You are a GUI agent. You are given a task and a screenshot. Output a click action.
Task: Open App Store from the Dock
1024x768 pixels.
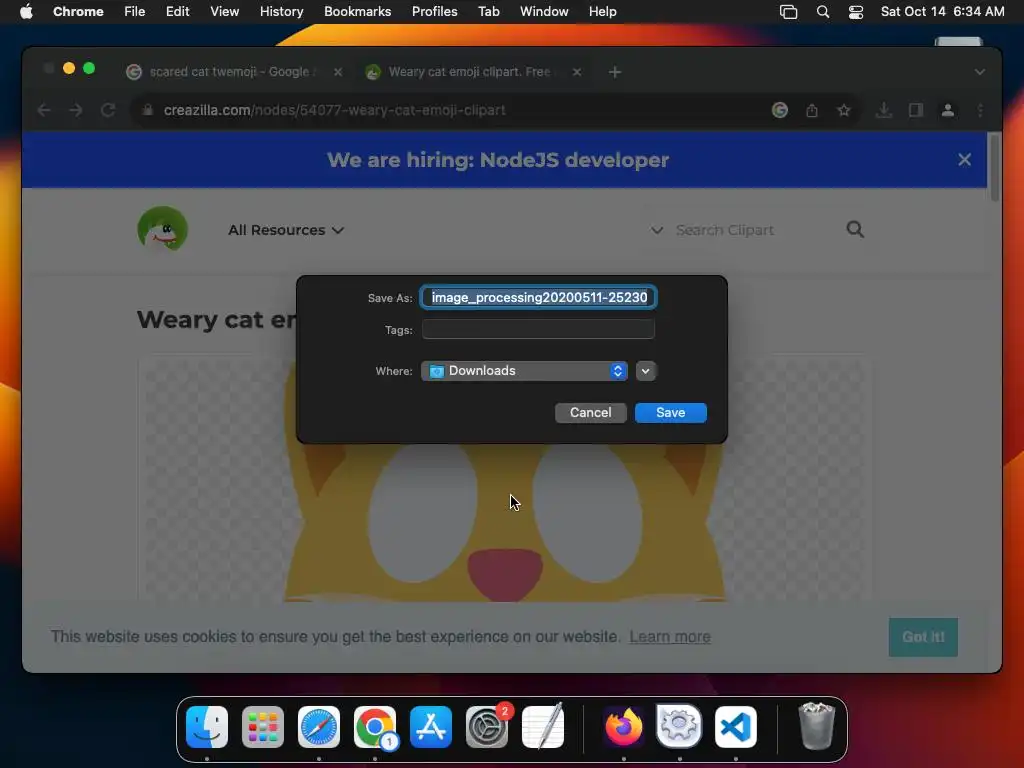[431, 727]
